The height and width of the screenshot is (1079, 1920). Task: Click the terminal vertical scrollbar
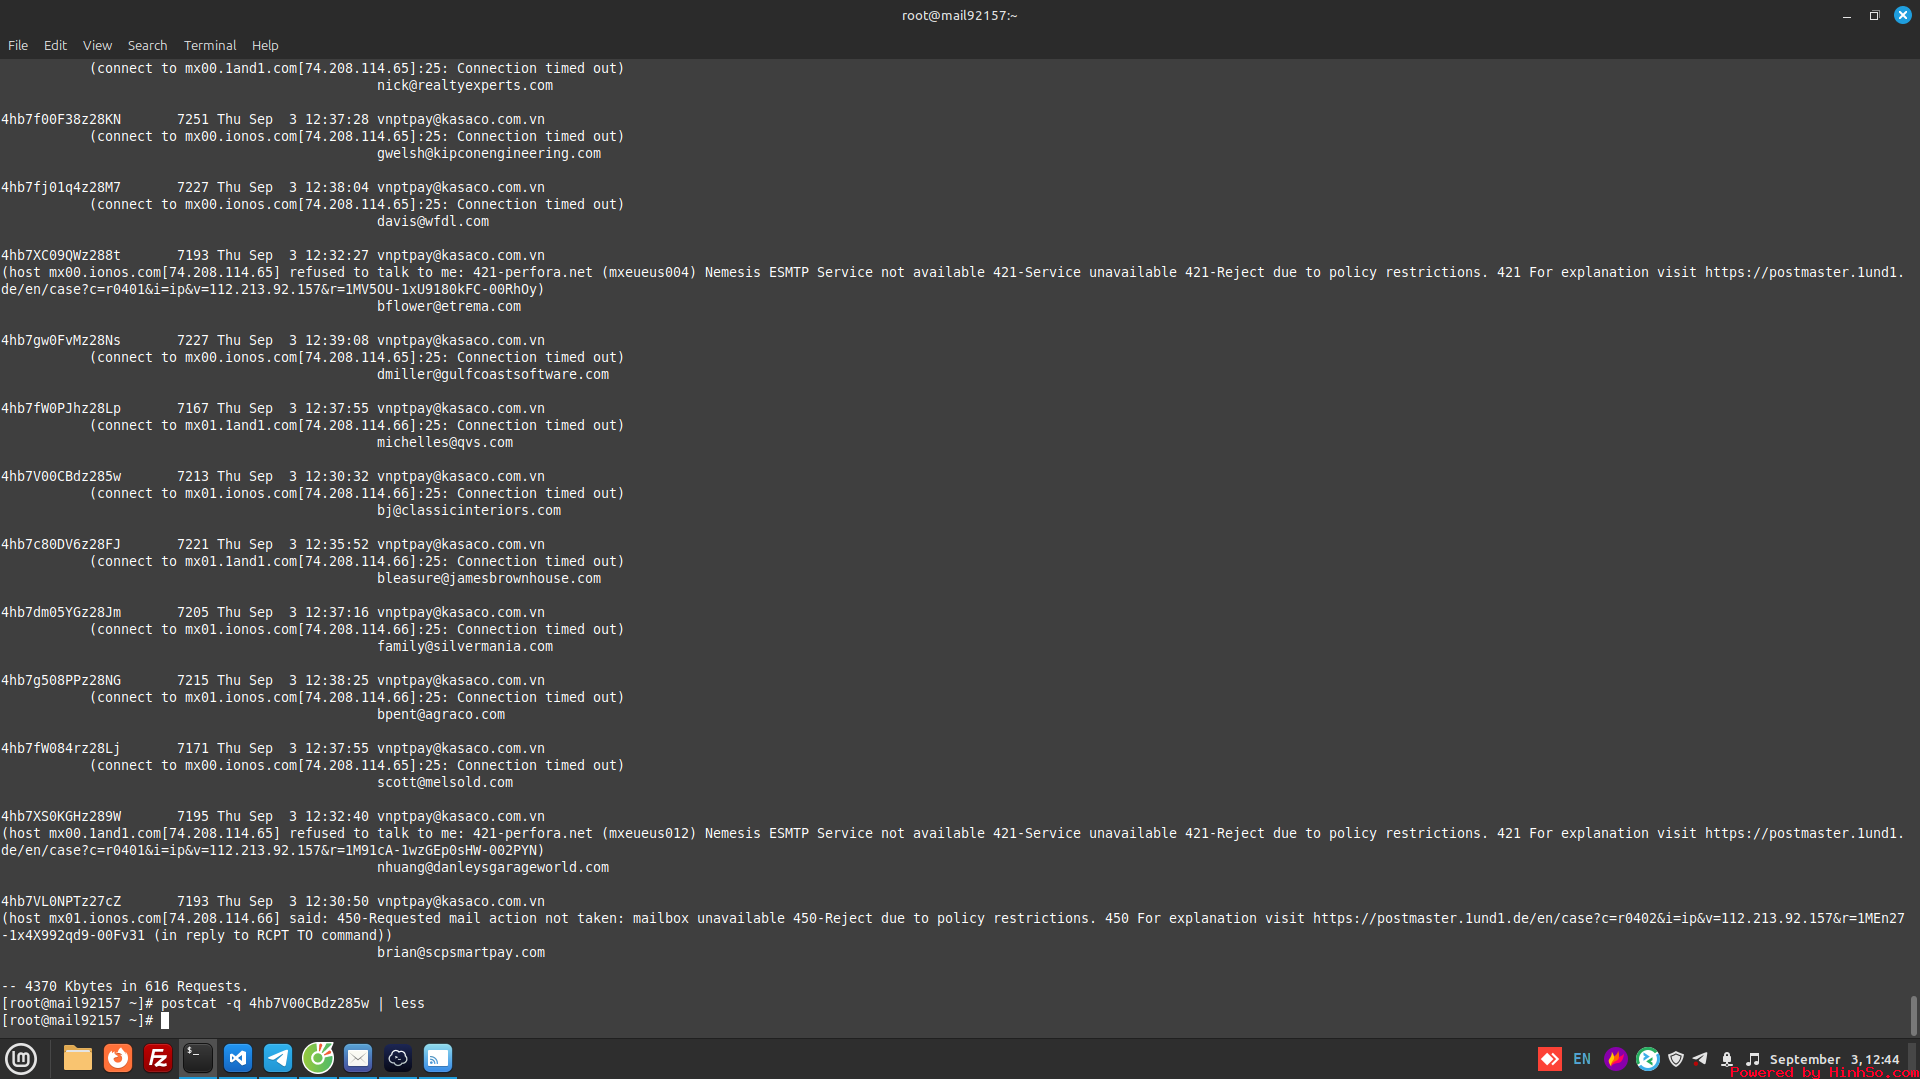pyautogui.click(x=1913, y=1015)
